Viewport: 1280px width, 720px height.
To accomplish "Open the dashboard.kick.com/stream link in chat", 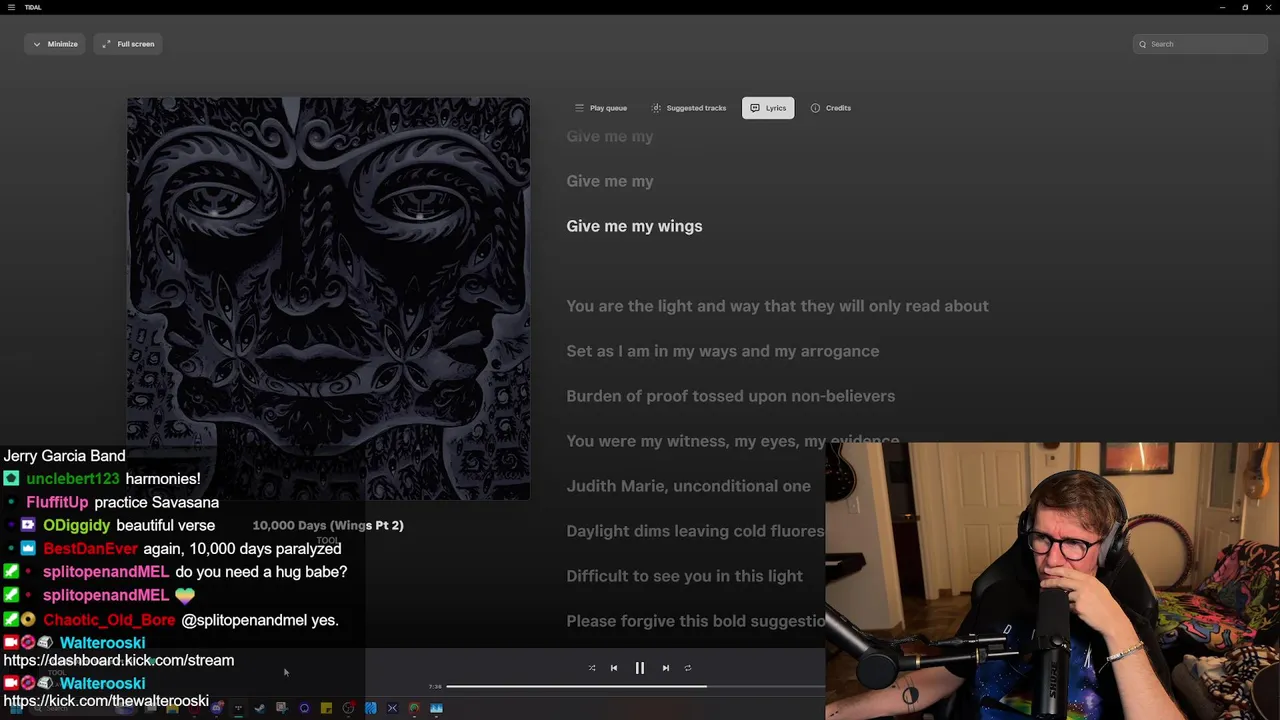I will (119, 660).
